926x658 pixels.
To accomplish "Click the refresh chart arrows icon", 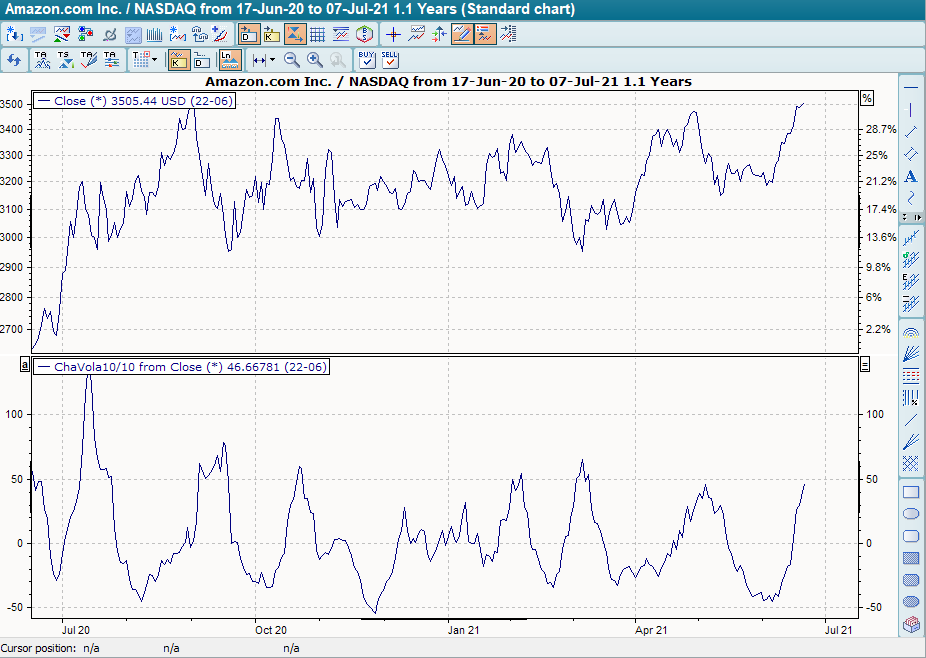I will 14,60.
